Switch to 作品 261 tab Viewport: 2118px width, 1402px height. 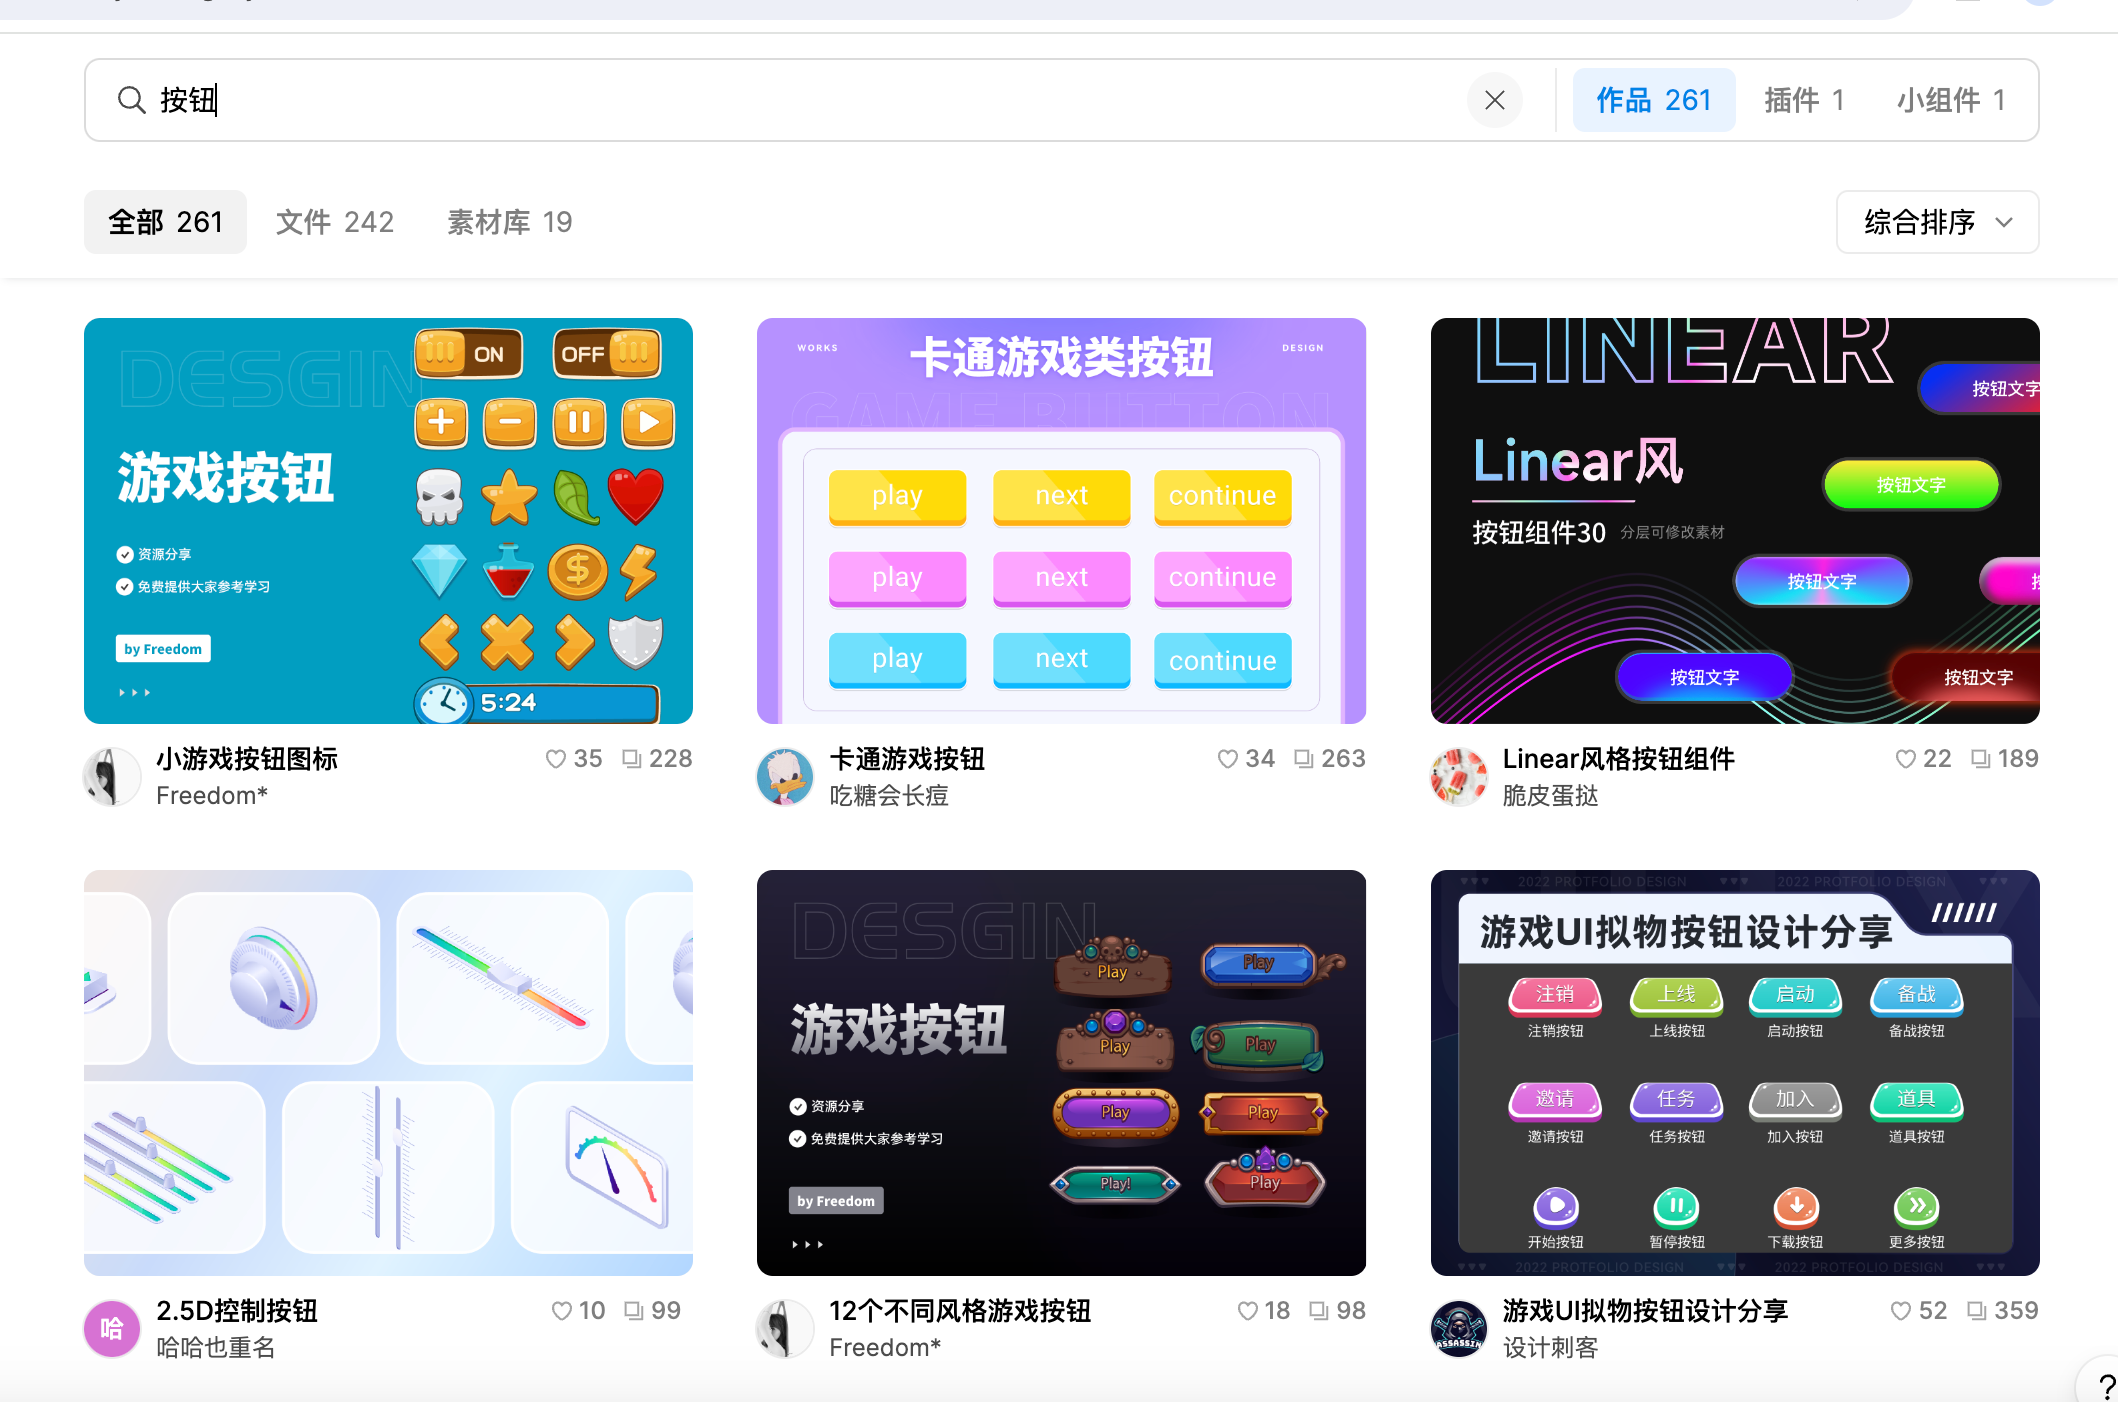(x=1654, y=100)
